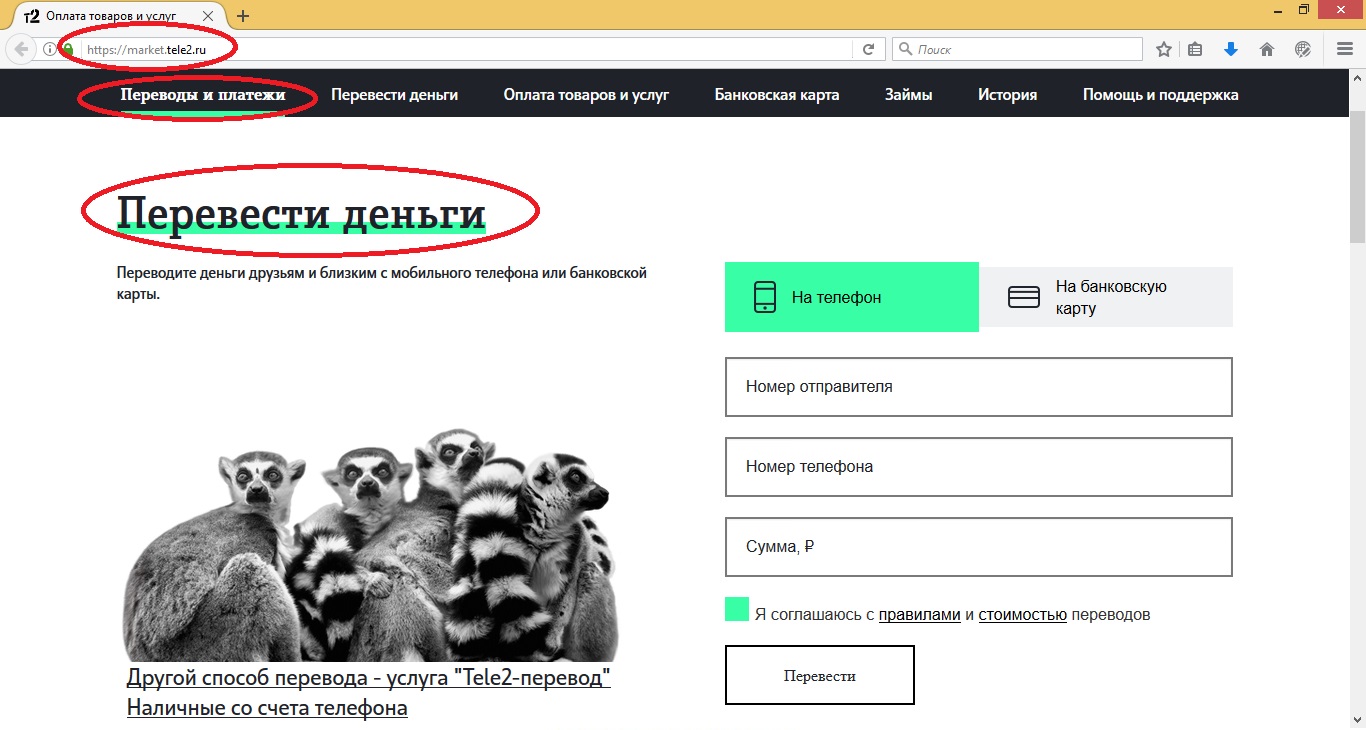Open the Firefox home page icon
This screenshot has height=730, width=1366.
click(1266, 47)
